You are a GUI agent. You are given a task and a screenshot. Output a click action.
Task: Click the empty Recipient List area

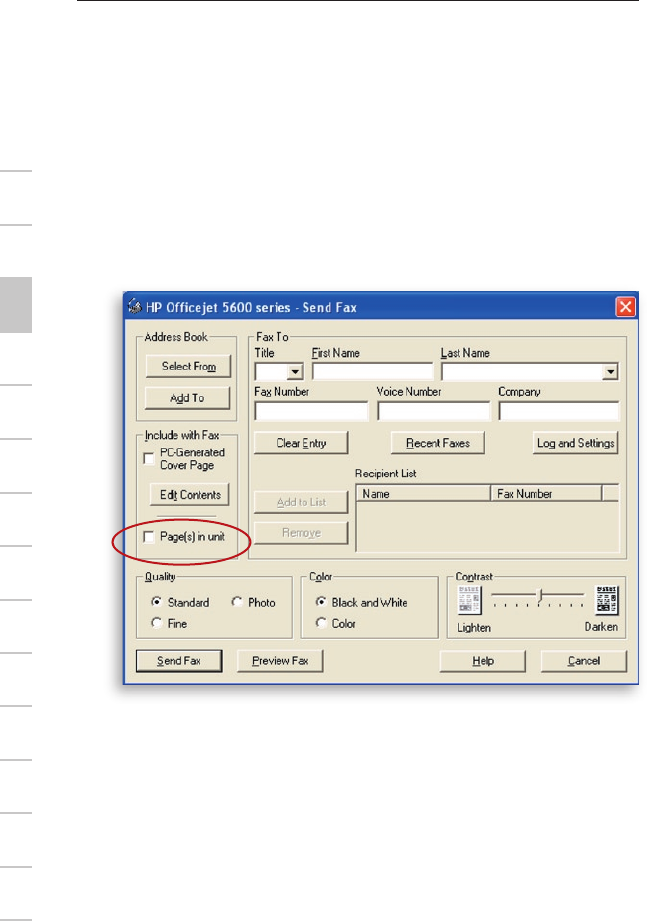tap(487, 526)
